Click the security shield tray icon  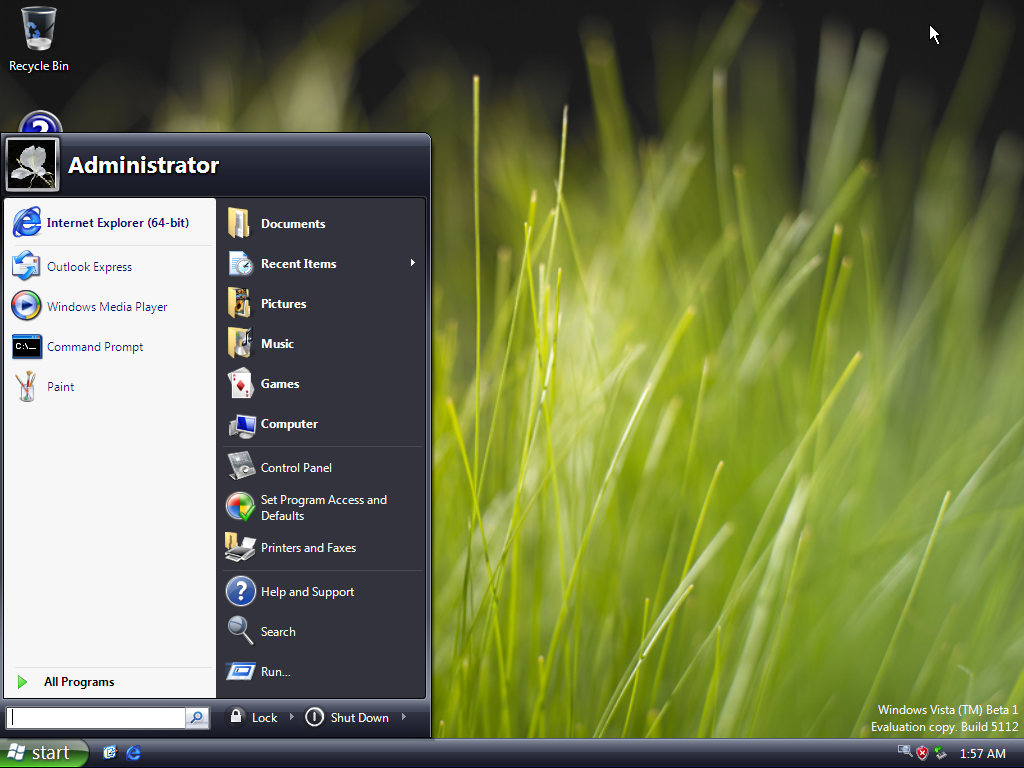pos(922,753)
